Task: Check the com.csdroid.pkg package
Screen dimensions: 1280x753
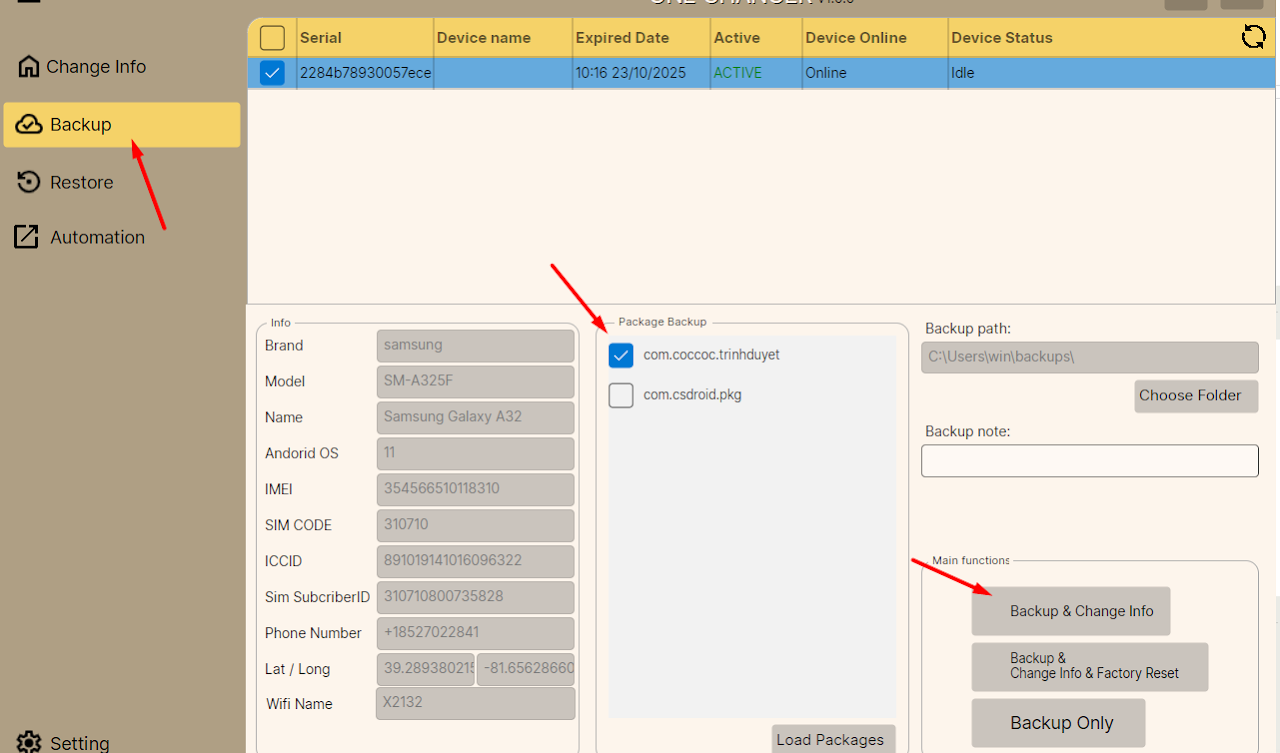Action: pos(621,395)
